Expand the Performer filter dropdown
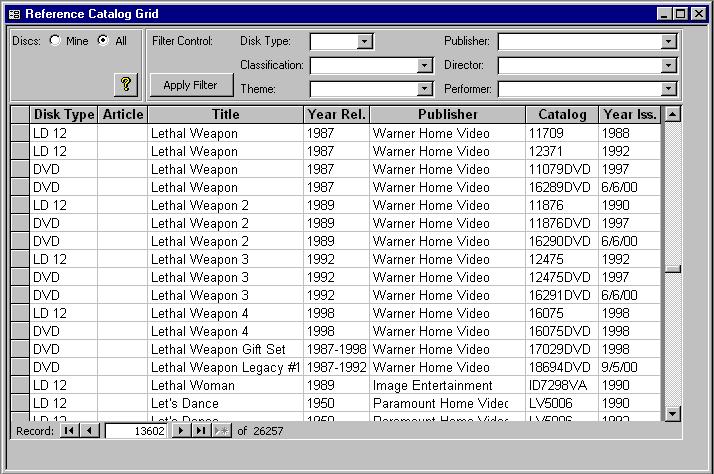The height and width of the screenshot is (474, 714). tap(669, 90)
